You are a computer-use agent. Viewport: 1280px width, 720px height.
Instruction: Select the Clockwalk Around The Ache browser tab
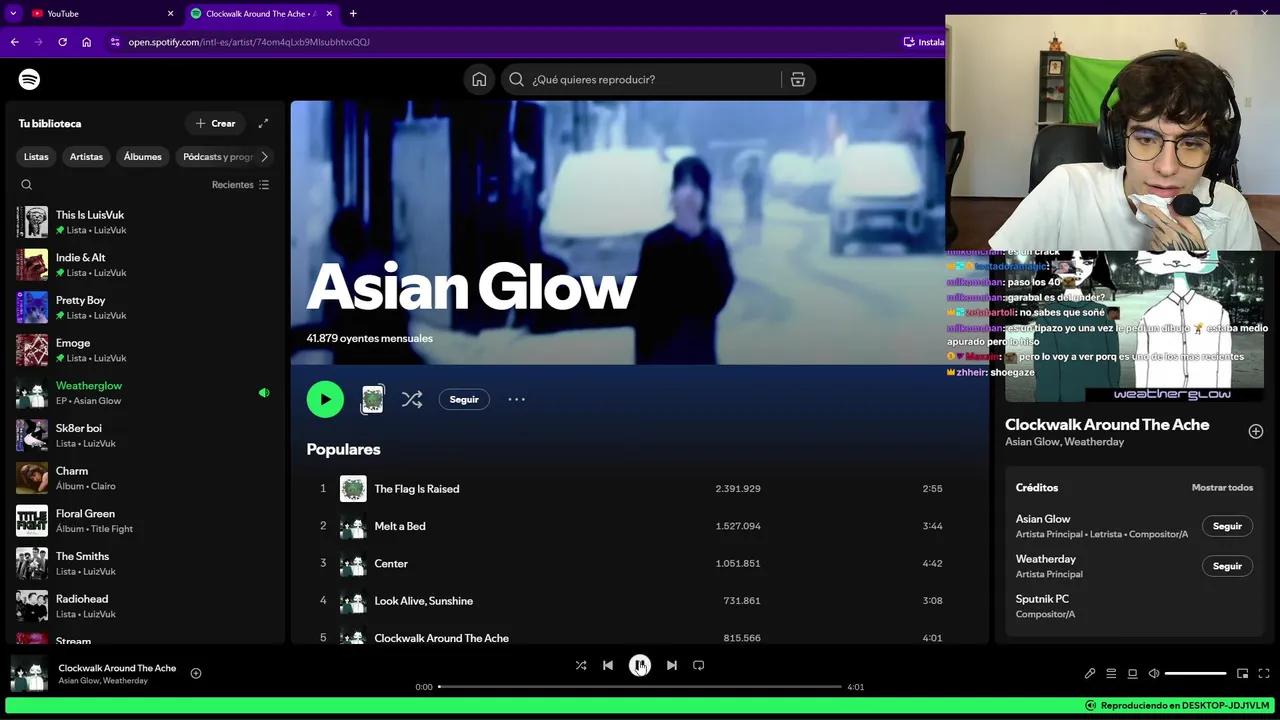pos(261,13)
